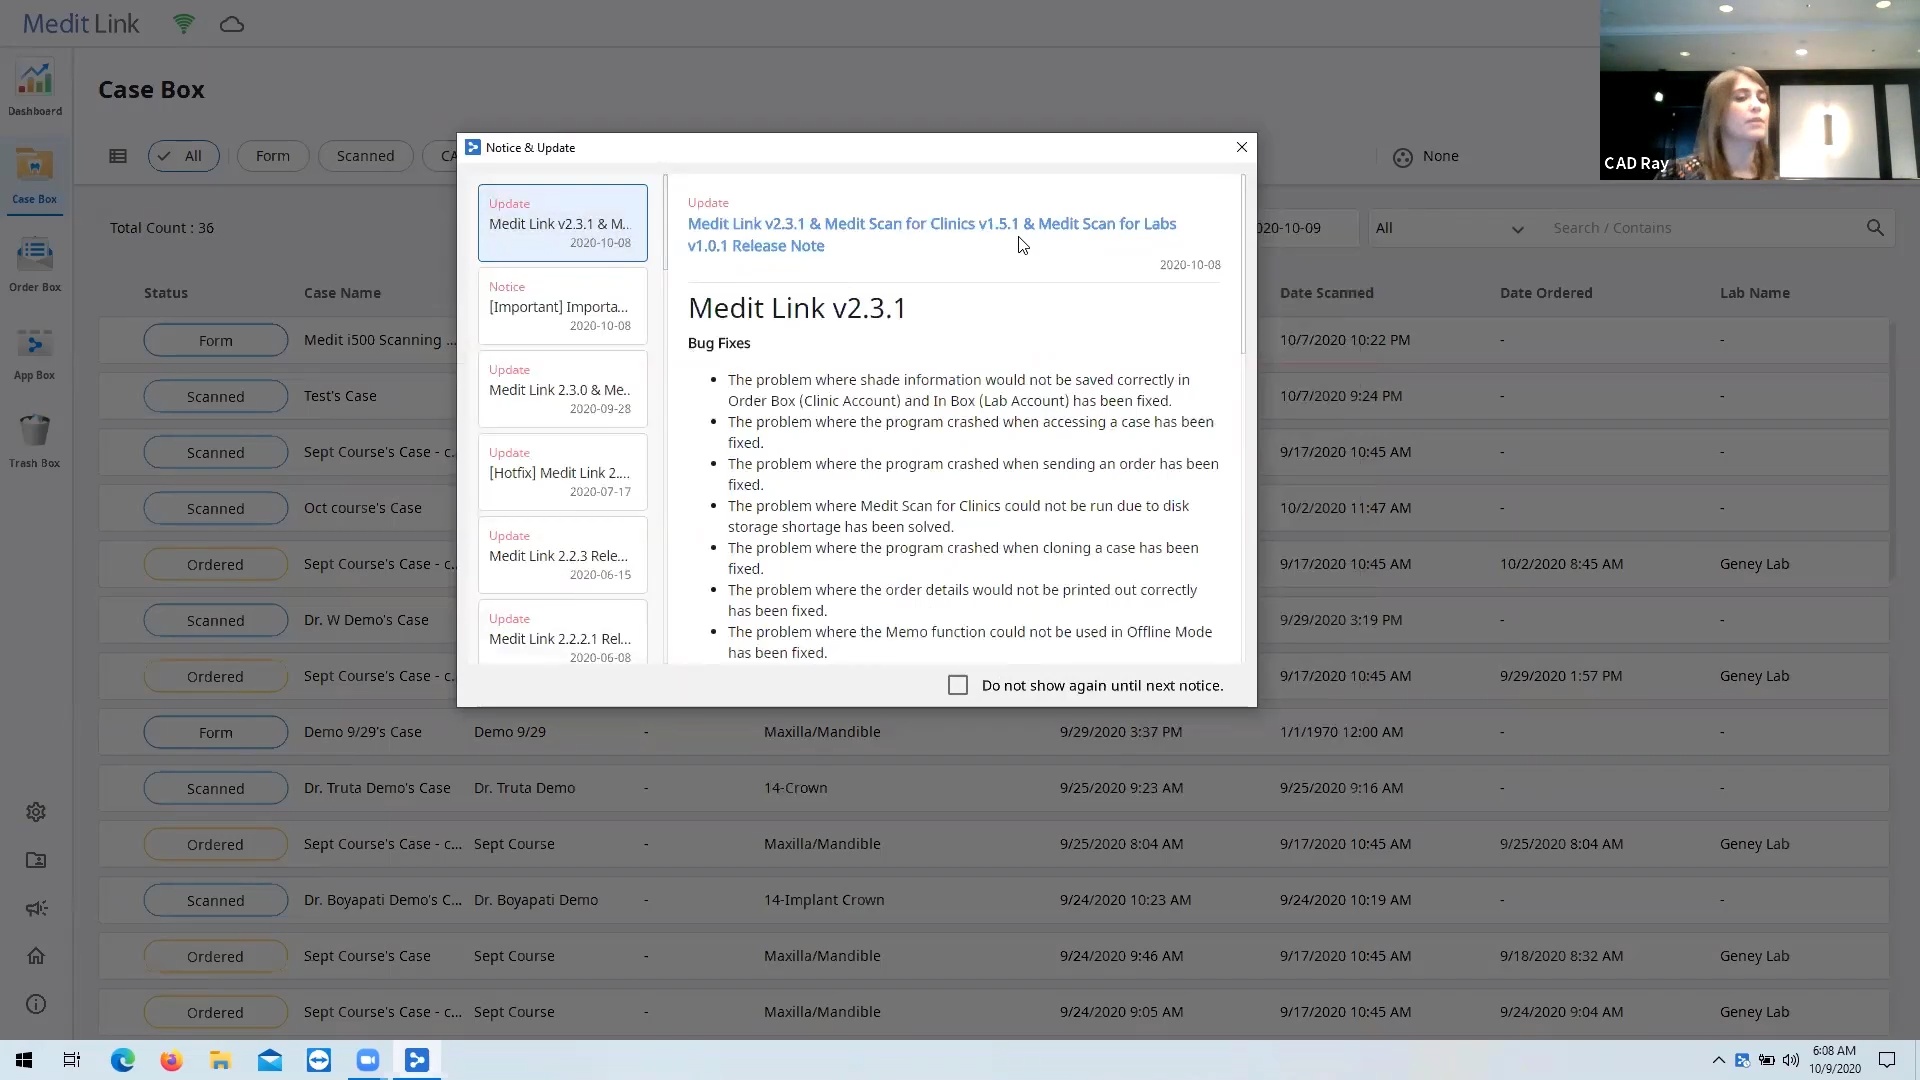Screen dimensions: 1920x1080
Task: Open File Explorer from taskbar
Action: pyautogui.click(x=220, y=1060)
